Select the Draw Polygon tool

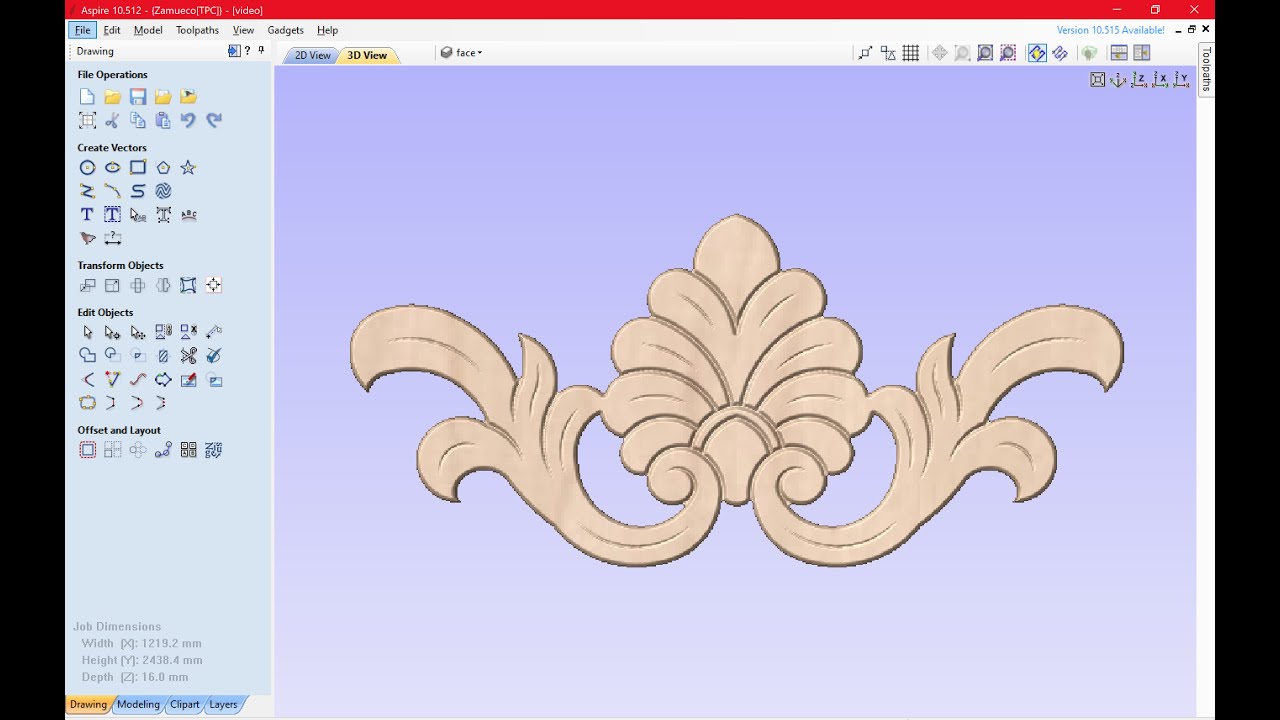(x=163, y=168)
